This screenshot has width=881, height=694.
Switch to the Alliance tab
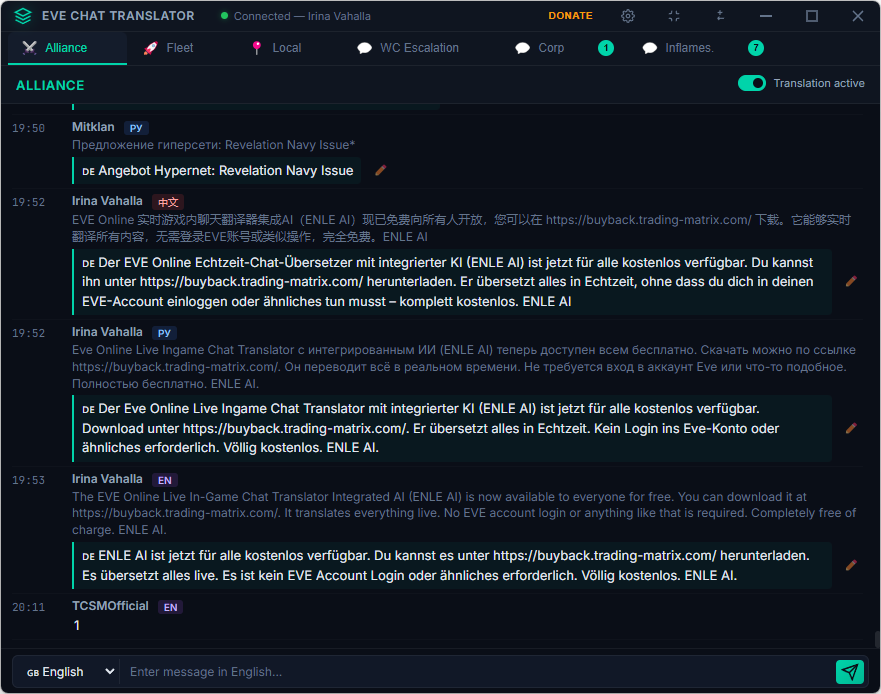(x=67, y=48)
